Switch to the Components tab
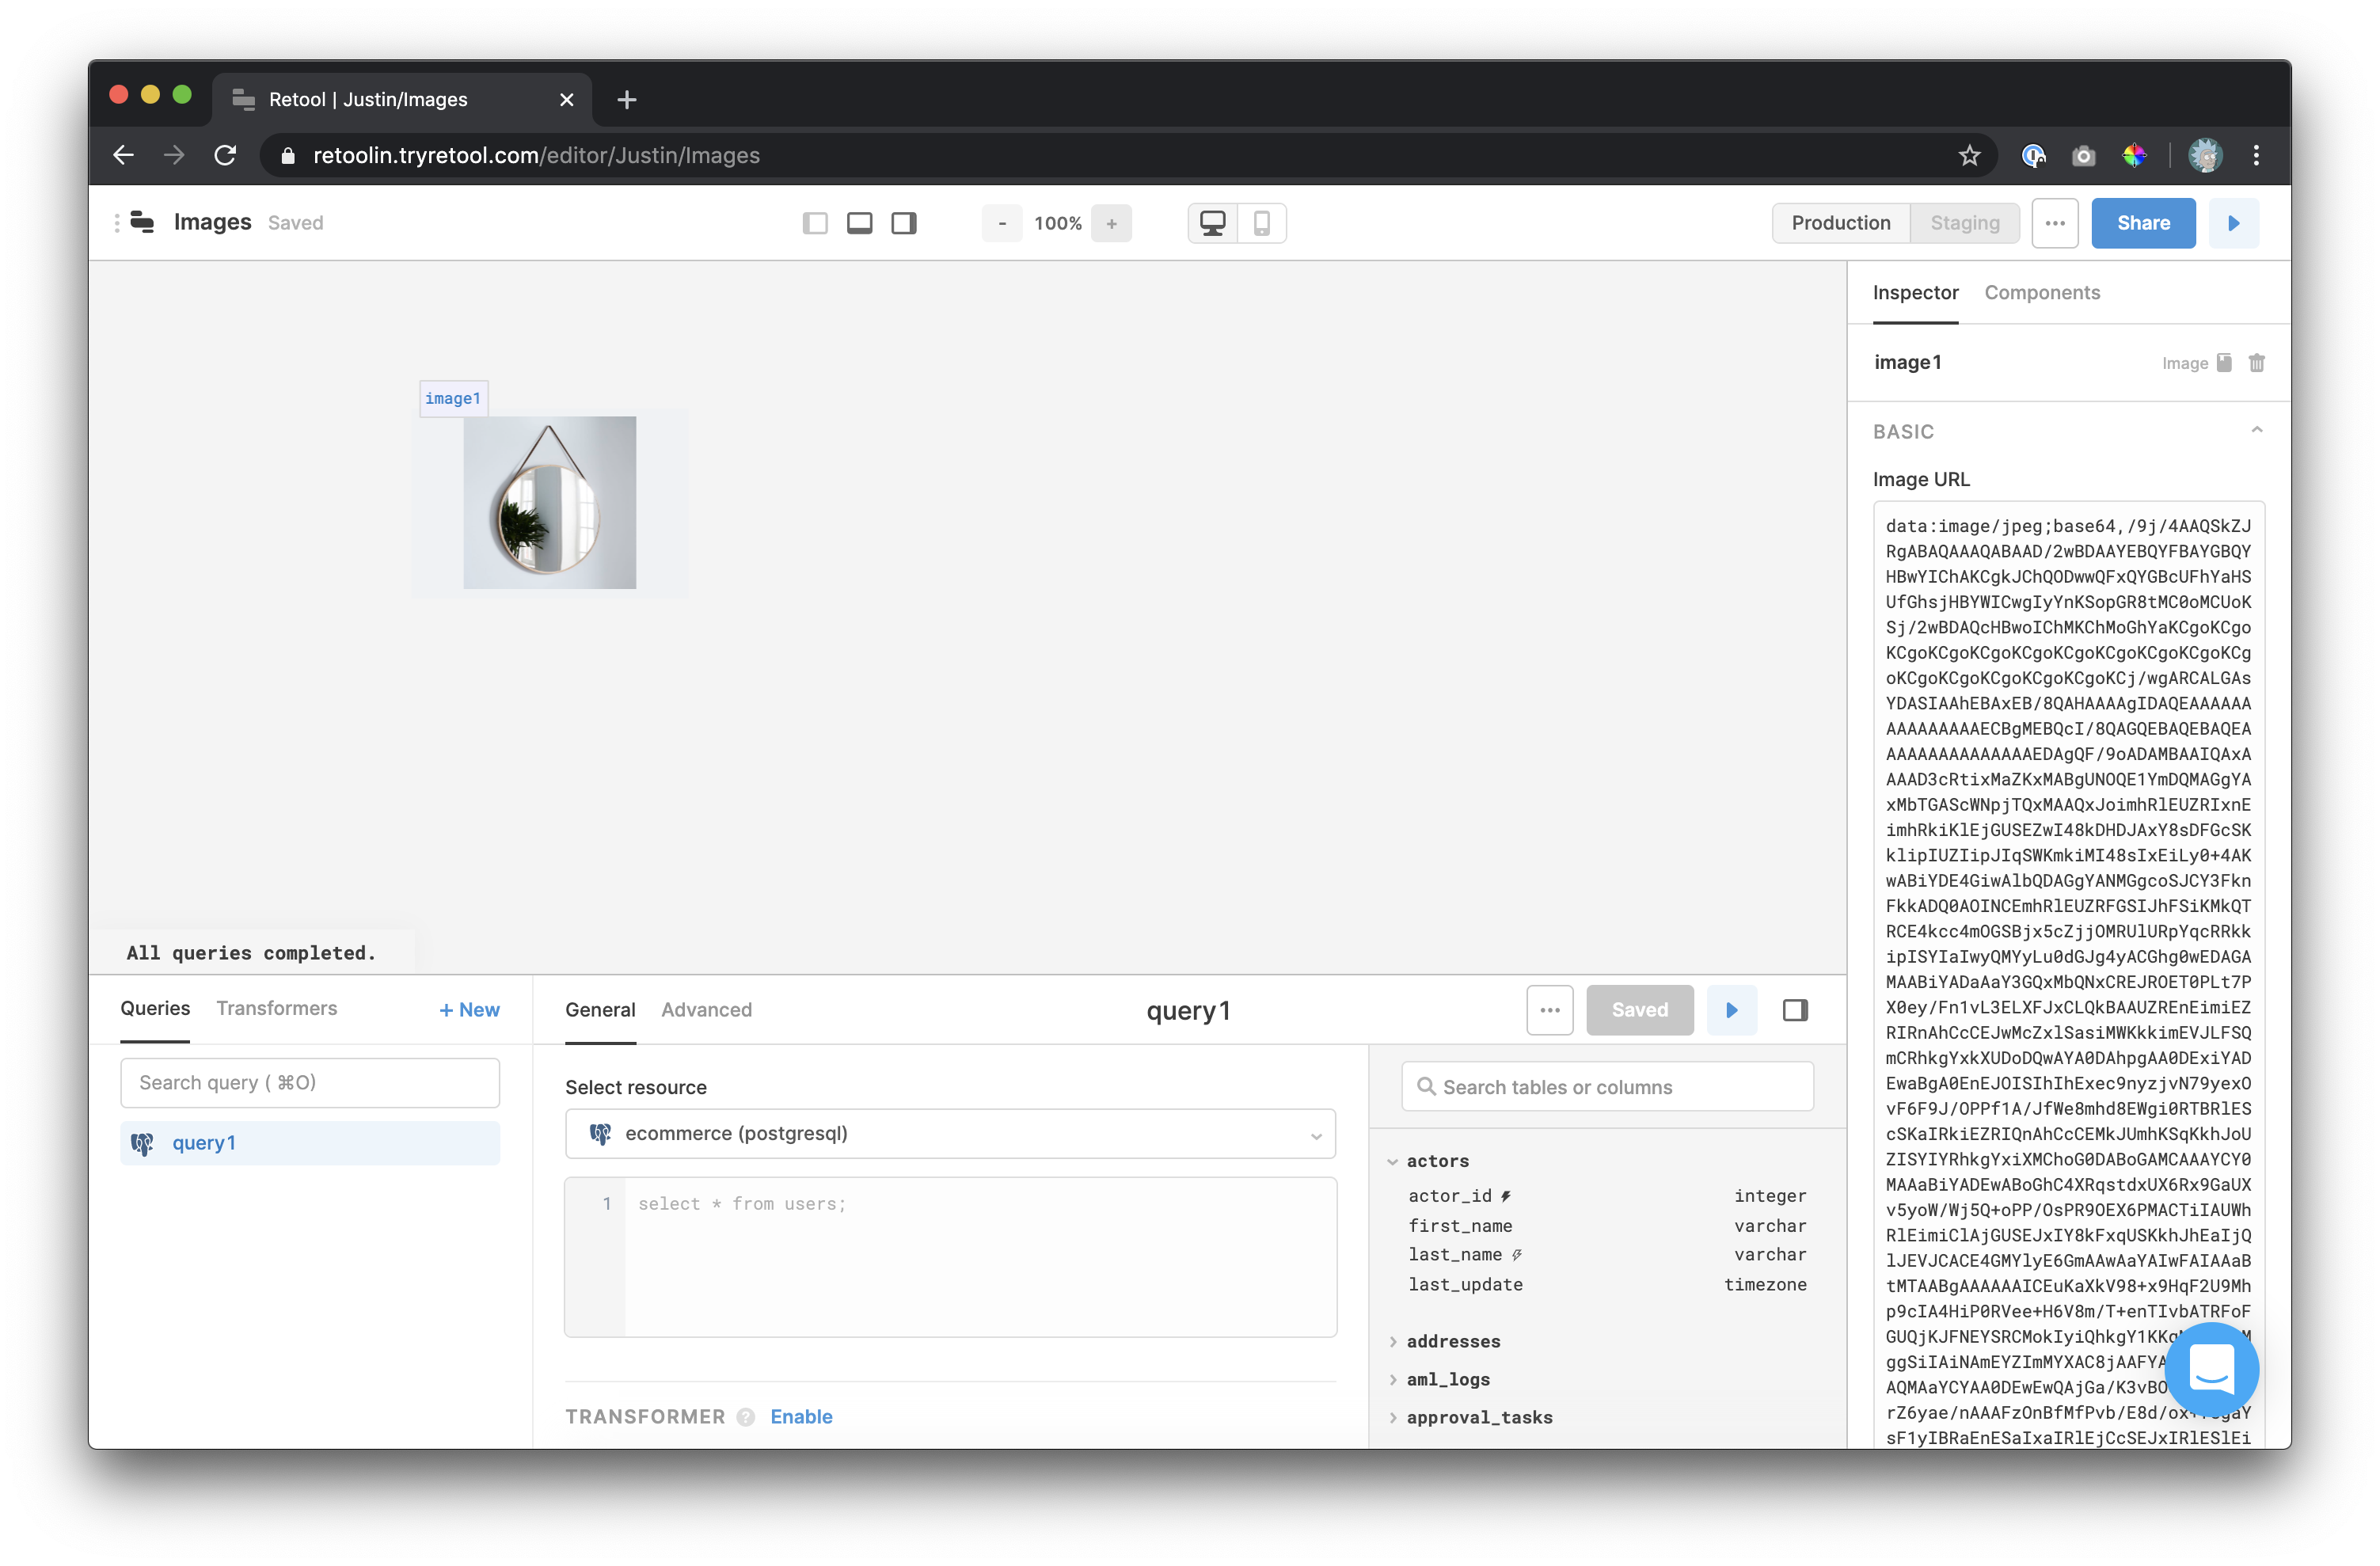2380x1566 pixels. [2041, 293]
